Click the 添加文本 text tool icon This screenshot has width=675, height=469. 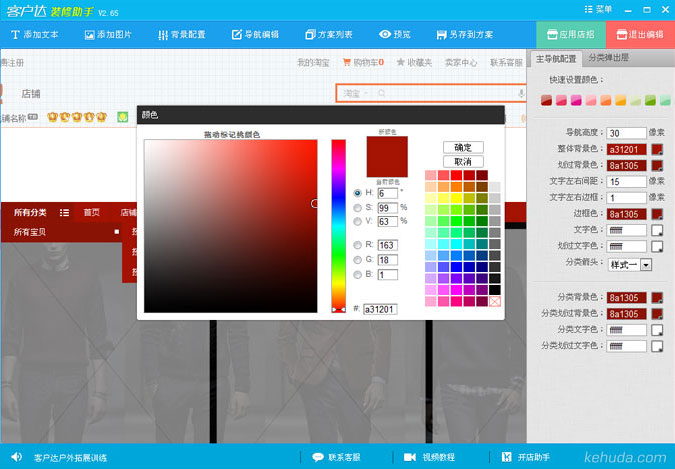(15, 34)
